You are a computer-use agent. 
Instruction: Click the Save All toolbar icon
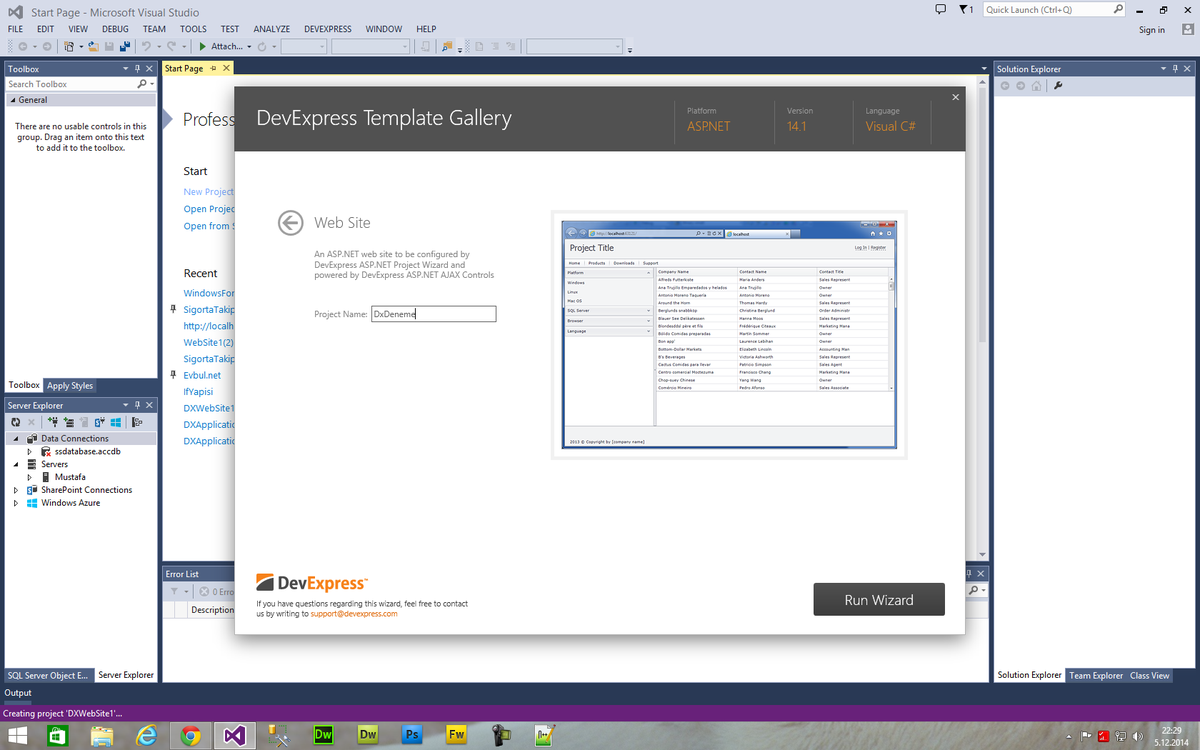[x=124, y=46]
